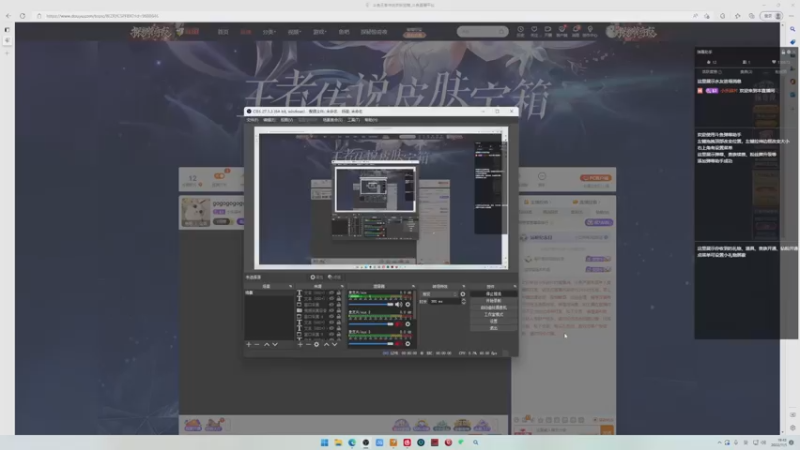Click 启动虚拟摄像机 virtual camera button
Viewport: 800px width, 450px height.
[x=493, y=308]
